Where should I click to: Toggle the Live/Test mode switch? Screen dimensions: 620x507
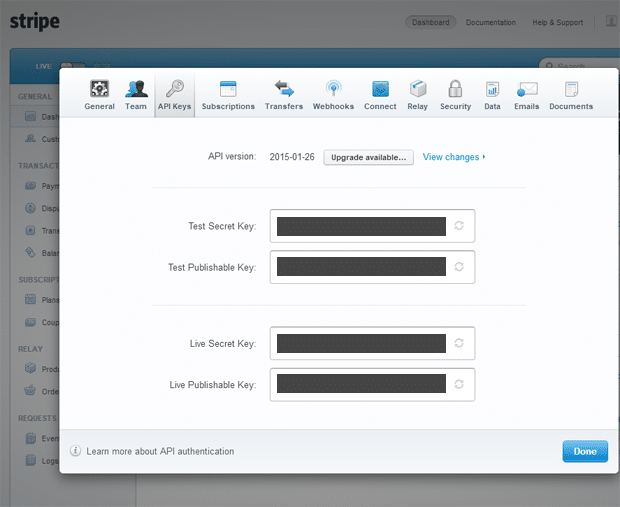(73, 65)
